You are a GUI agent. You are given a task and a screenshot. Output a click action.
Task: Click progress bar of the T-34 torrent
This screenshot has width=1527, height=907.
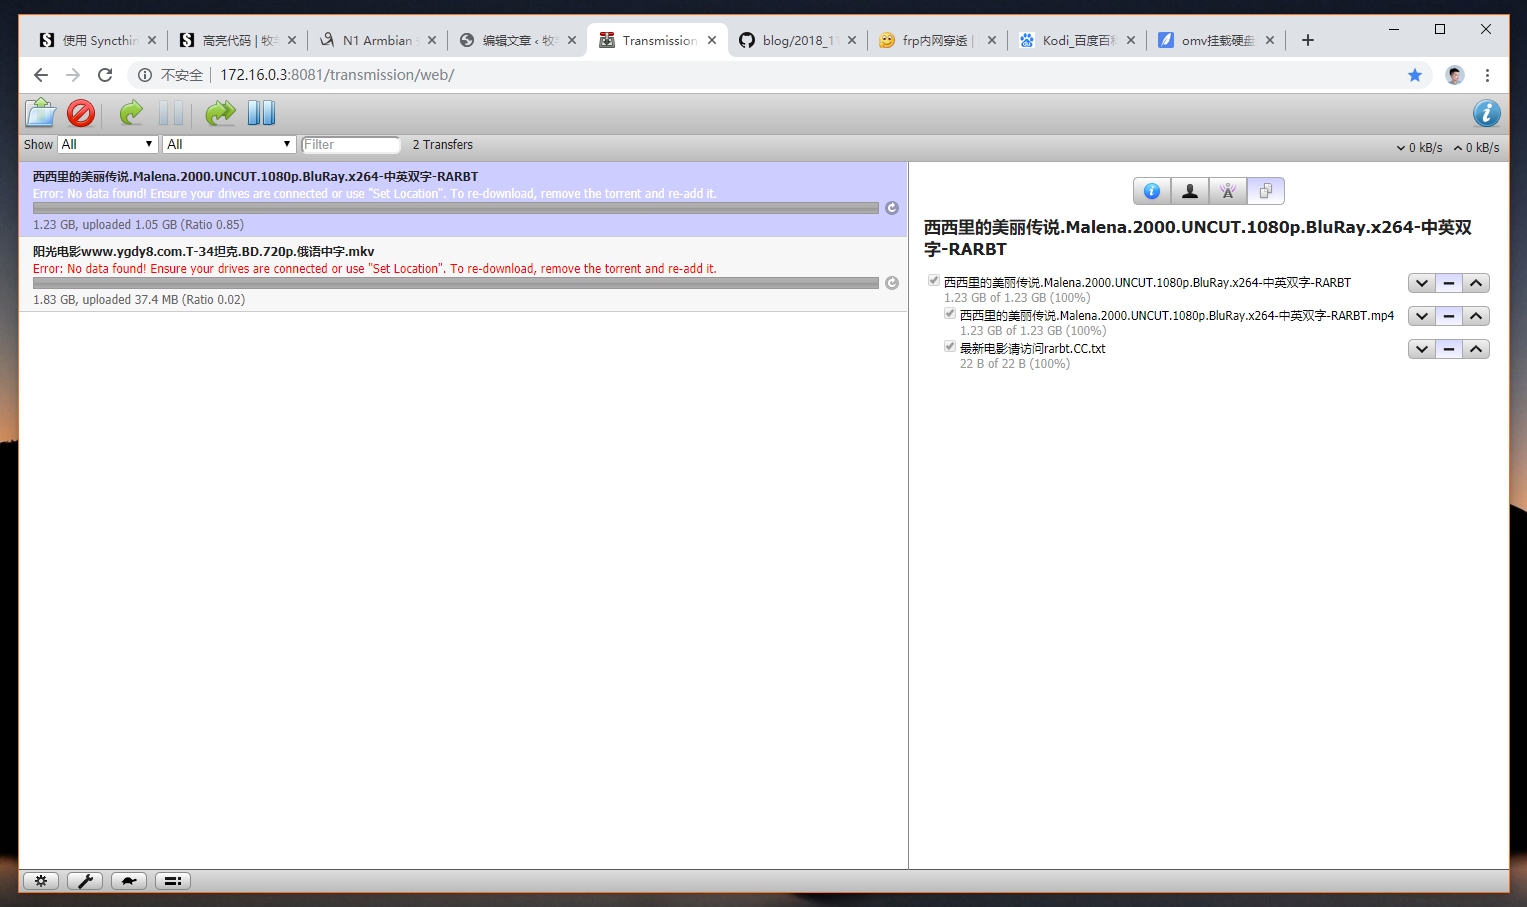pyautogui.click(x=455, y=283)
